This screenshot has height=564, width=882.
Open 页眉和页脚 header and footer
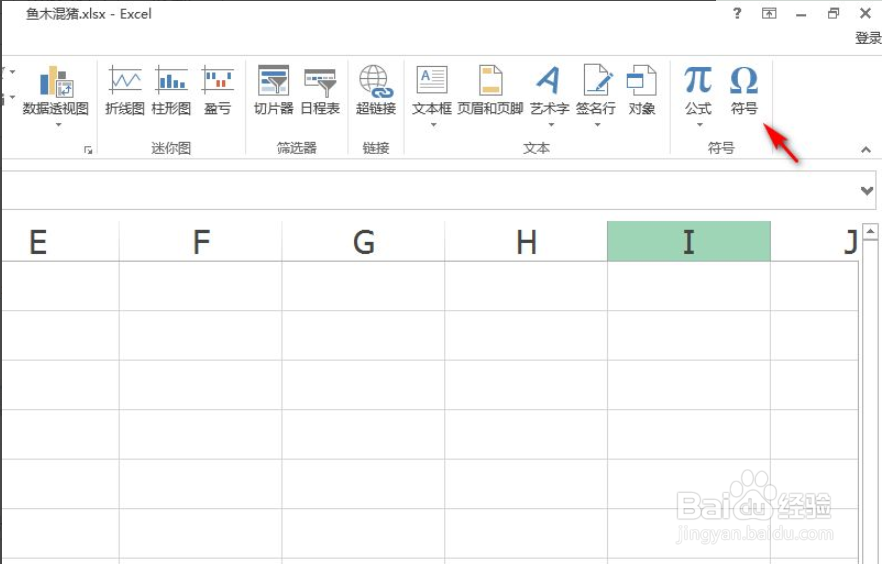[490, 88]
